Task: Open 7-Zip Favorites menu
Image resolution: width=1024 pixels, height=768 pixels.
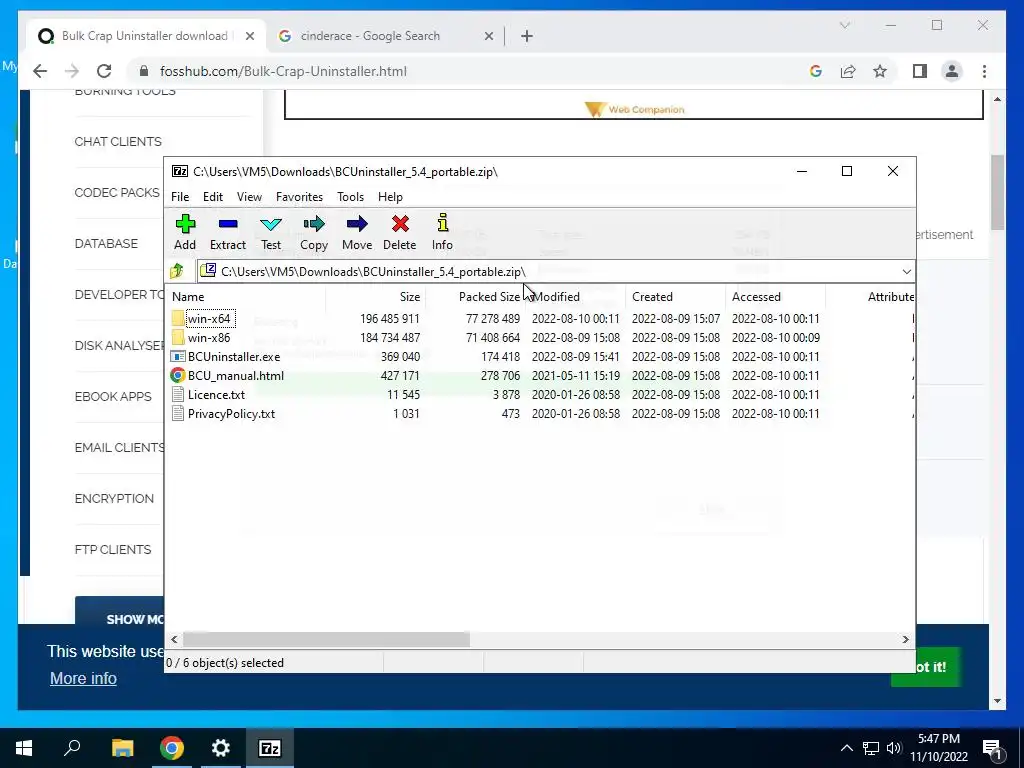Action: coord(299,197)
